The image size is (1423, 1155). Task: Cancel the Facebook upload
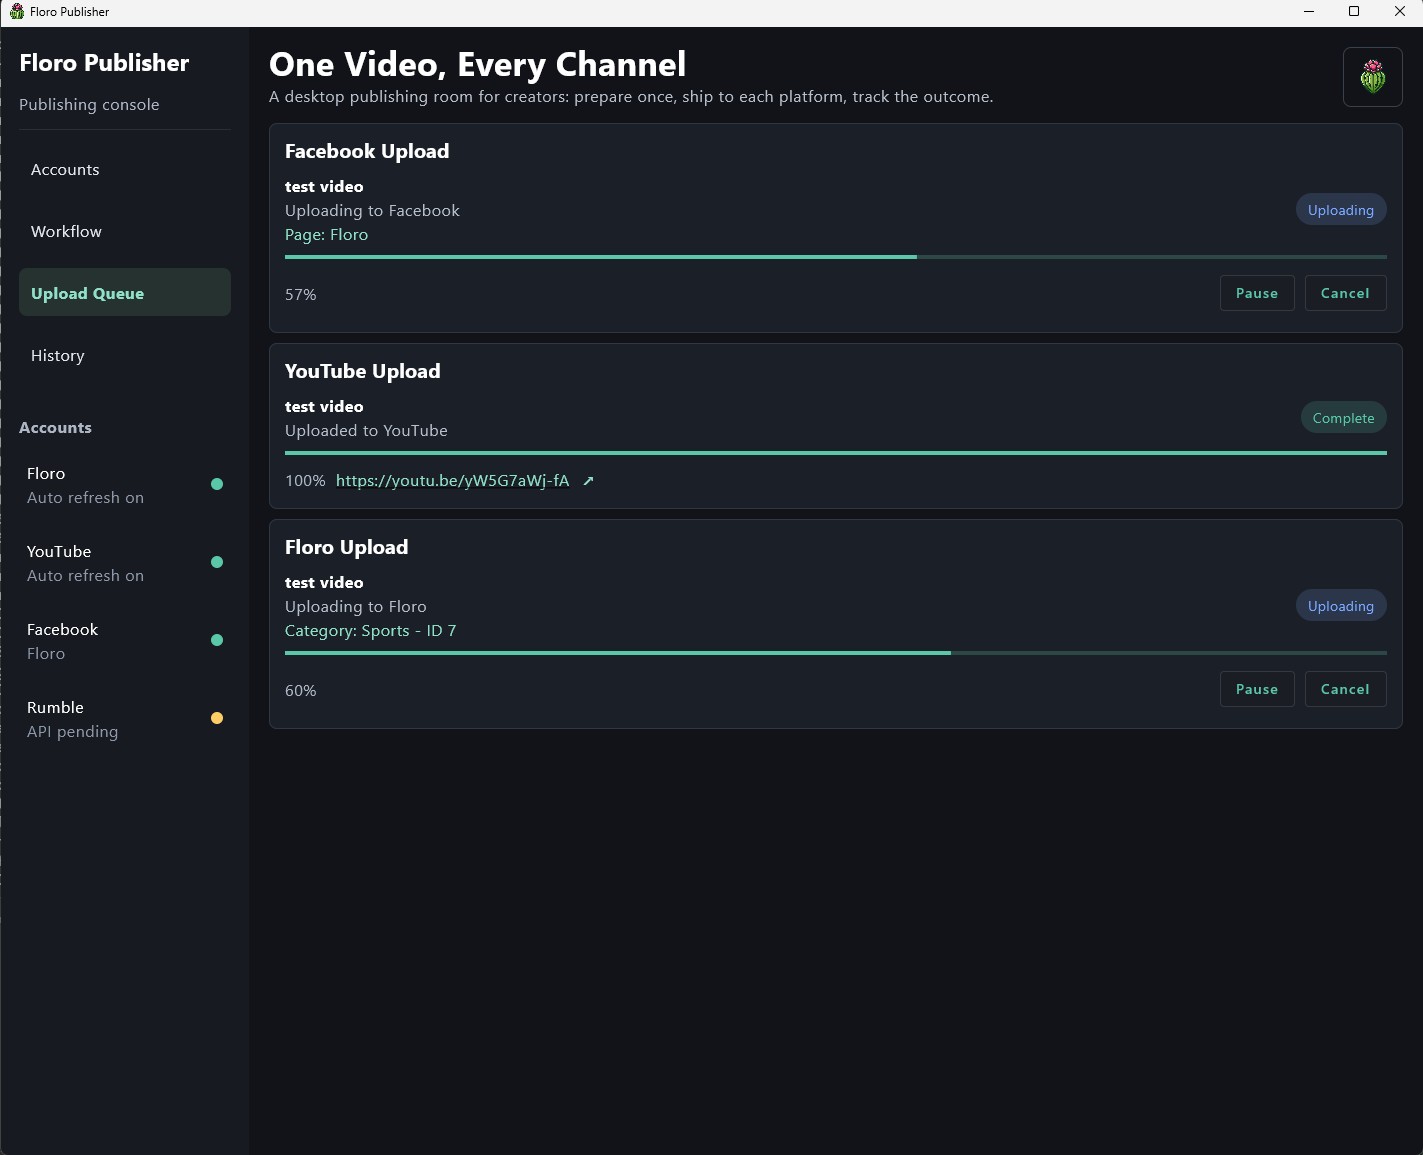coord(1345,293)
